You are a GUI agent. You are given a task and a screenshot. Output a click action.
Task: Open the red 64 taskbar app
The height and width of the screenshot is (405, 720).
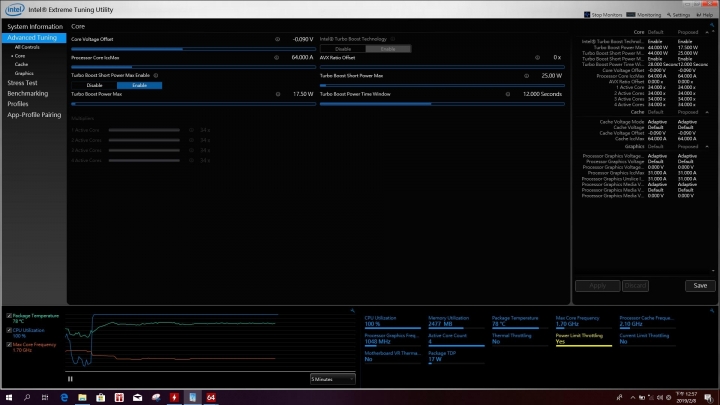tap(211, 397)
